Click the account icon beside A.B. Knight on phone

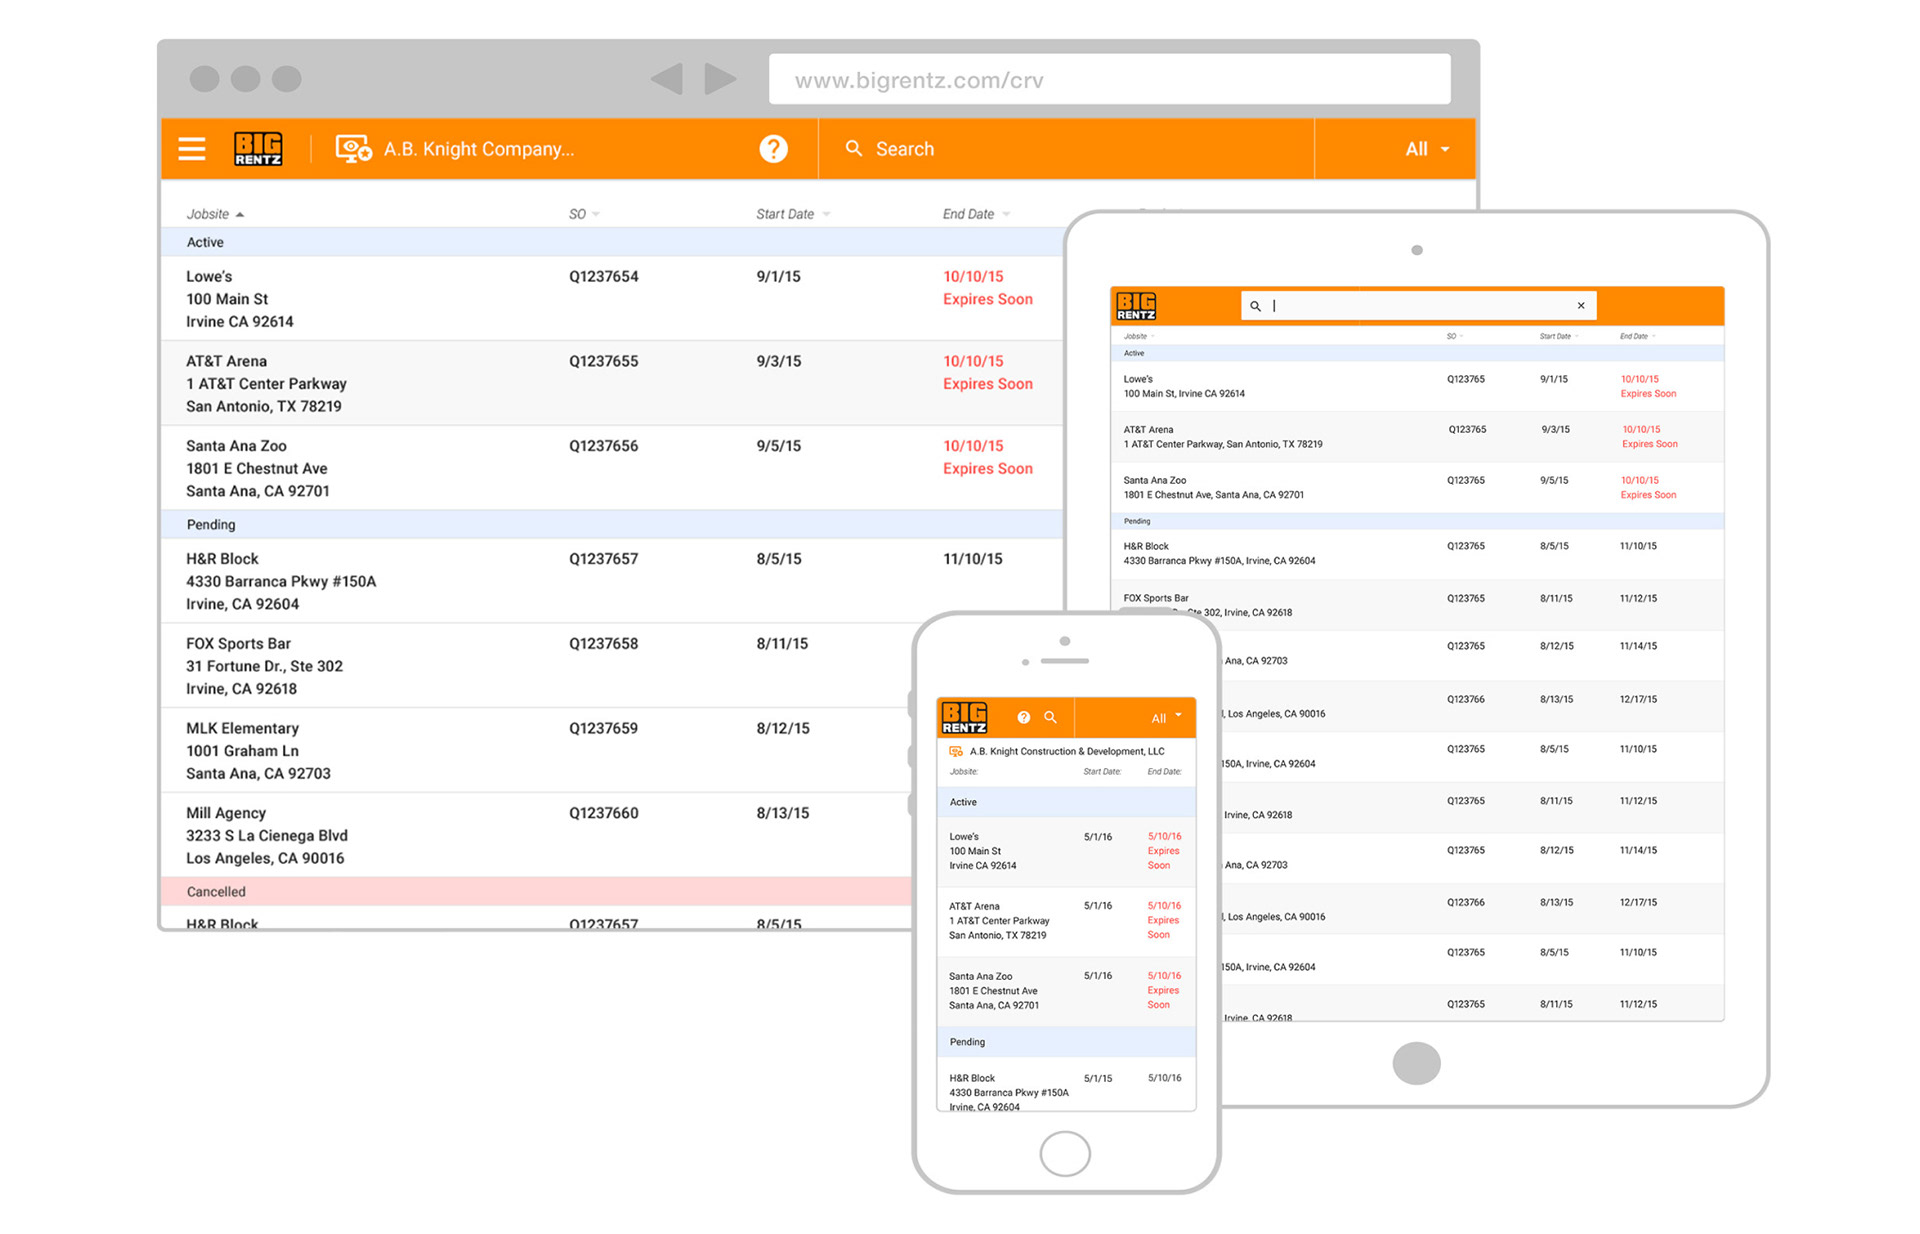pyautogui.click(x=955, y=751)
